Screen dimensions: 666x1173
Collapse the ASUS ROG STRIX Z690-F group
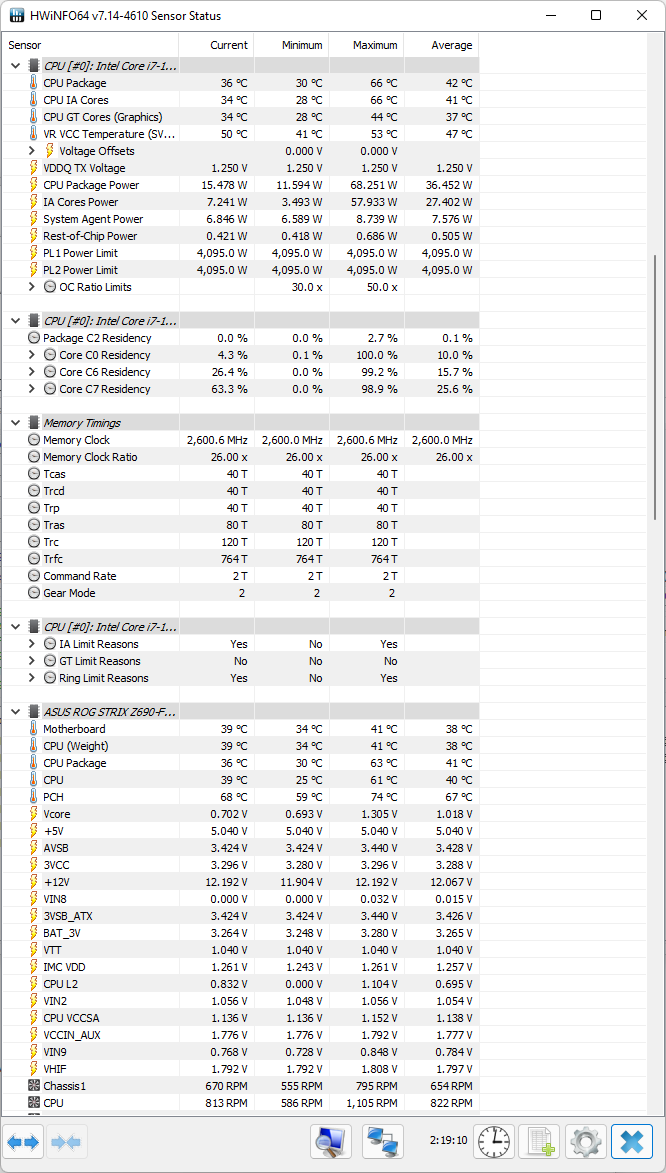[x=15, y=711]
